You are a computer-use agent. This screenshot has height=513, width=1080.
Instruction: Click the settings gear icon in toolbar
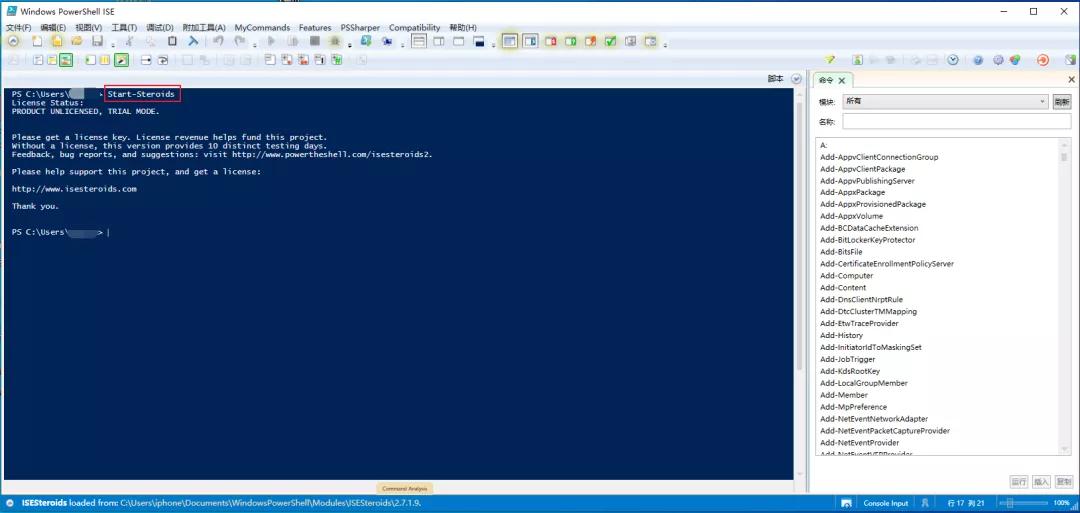pos(997,60)
